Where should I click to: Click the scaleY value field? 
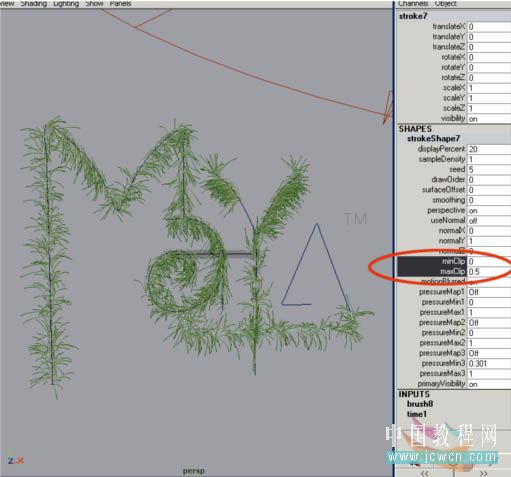coord(489,98)
